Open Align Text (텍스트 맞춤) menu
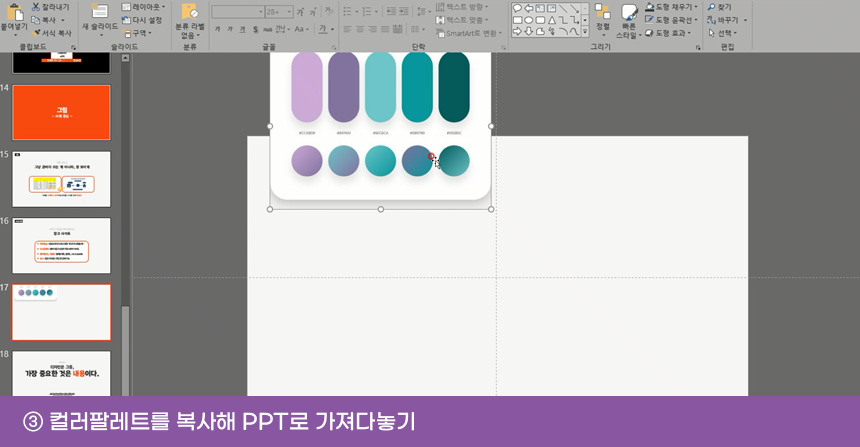The height and width of the screenshot is (447, 860). tap(462, 20)
